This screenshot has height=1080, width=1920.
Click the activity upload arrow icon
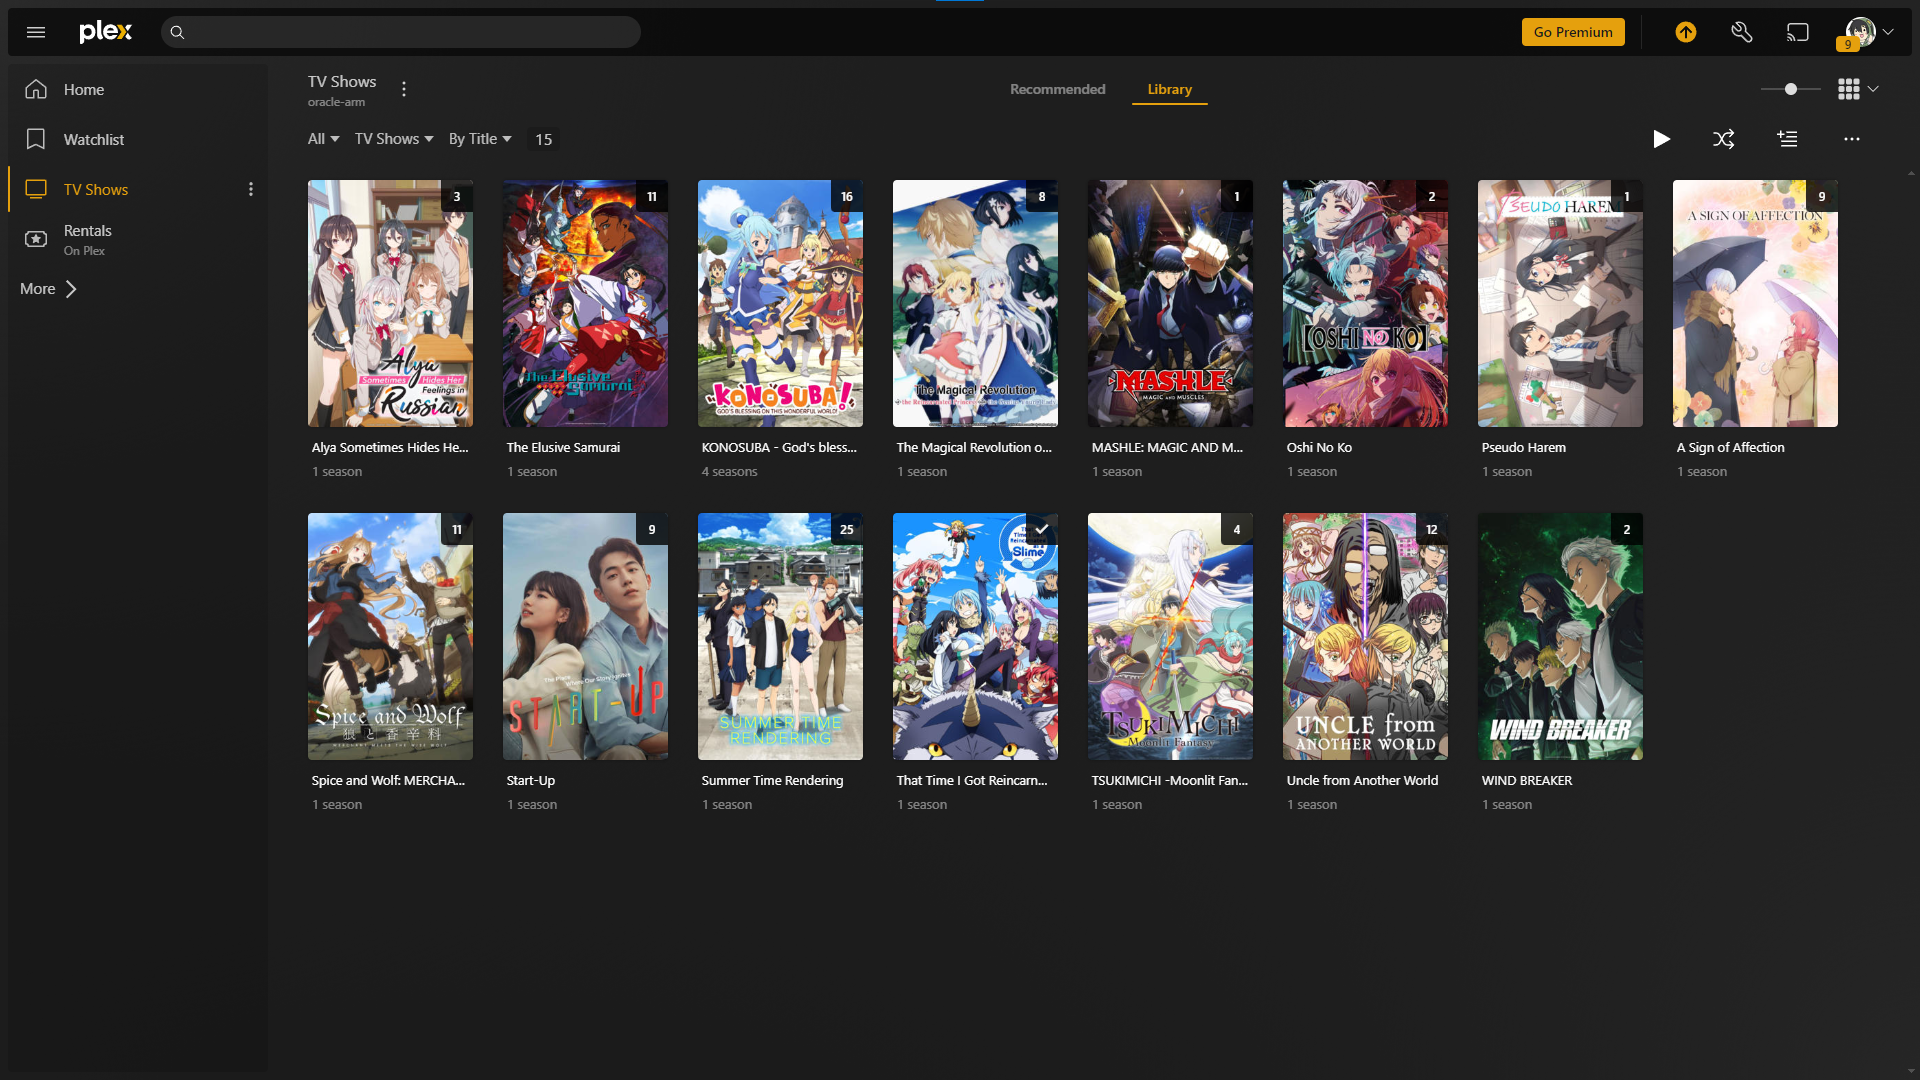[1686, 32]
